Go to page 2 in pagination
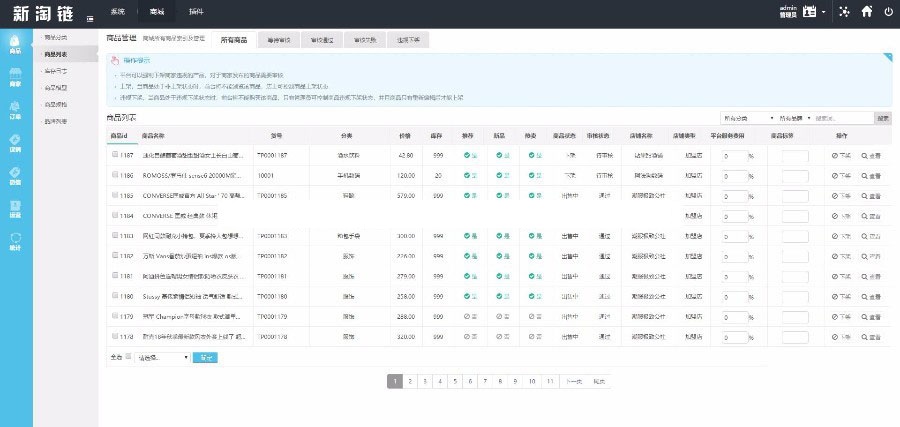Image resolution: width=900 pixels, height=427 pixels. (x=412, y=381)
